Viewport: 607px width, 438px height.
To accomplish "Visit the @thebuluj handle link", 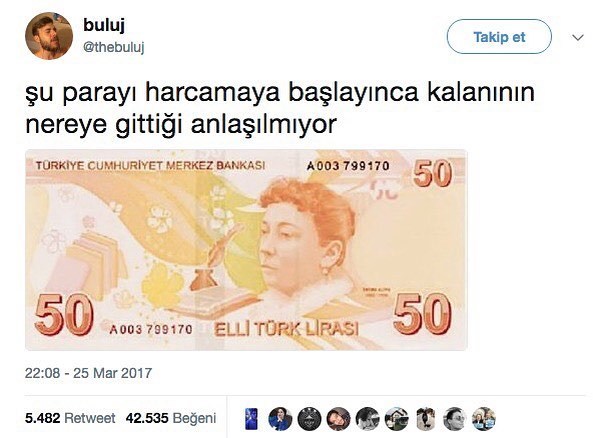I will [x=113, y=47].
